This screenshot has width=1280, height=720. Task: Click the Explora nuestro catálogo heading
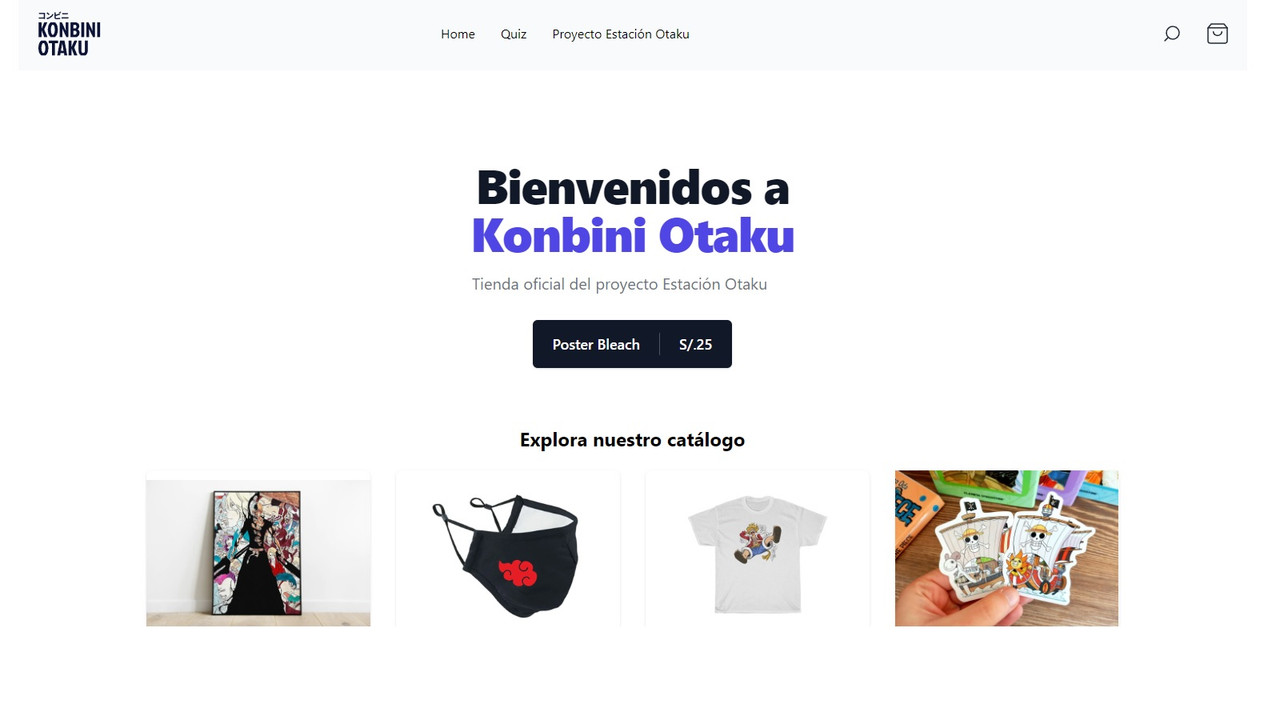coord(632,440)
